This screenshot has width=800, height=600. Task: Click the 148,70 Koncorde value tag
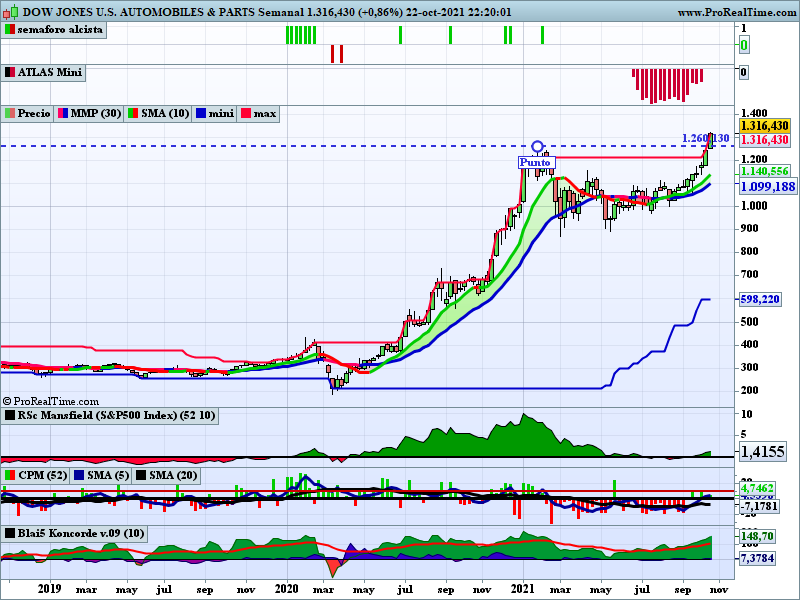pyautogui.click(x=757, y=536)
